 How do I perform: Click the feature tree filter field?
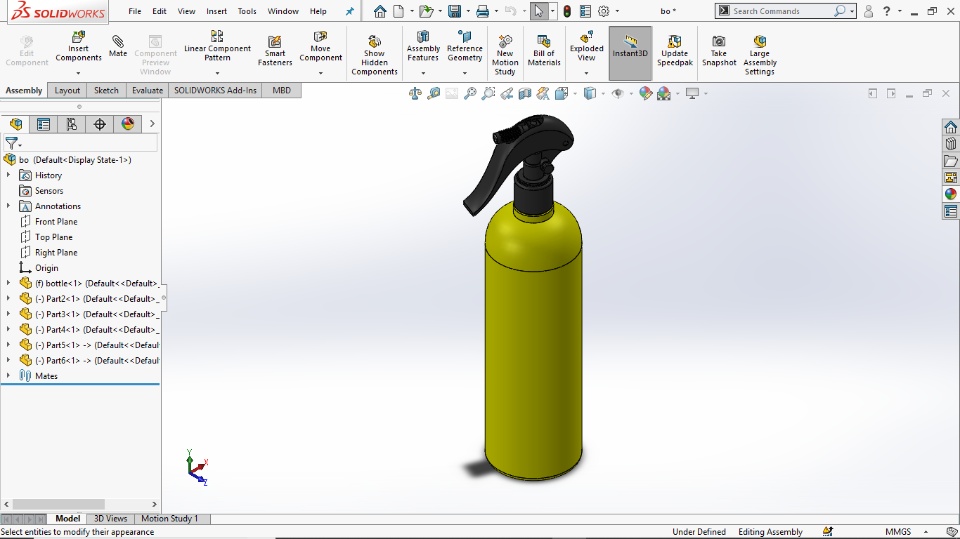[80, 143]
